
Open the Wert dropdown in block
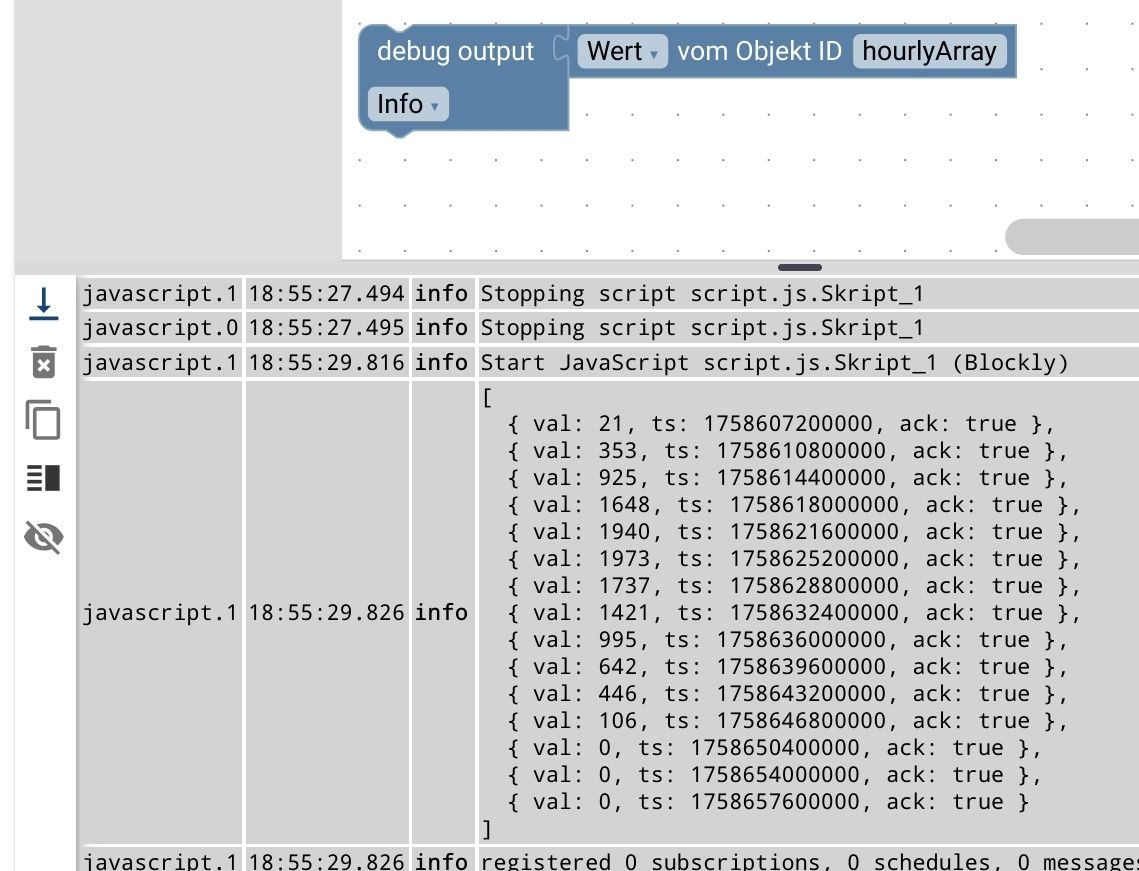coord(623,52)
